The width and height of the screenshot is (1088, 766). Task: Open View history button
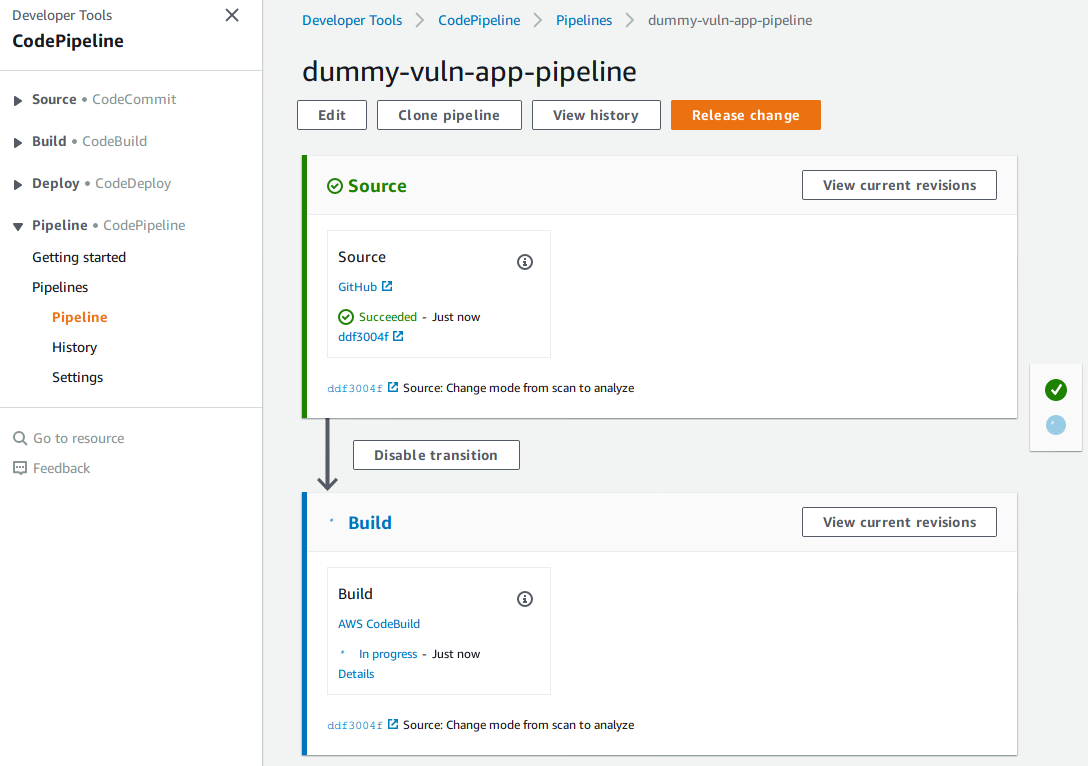coord(596,115)
